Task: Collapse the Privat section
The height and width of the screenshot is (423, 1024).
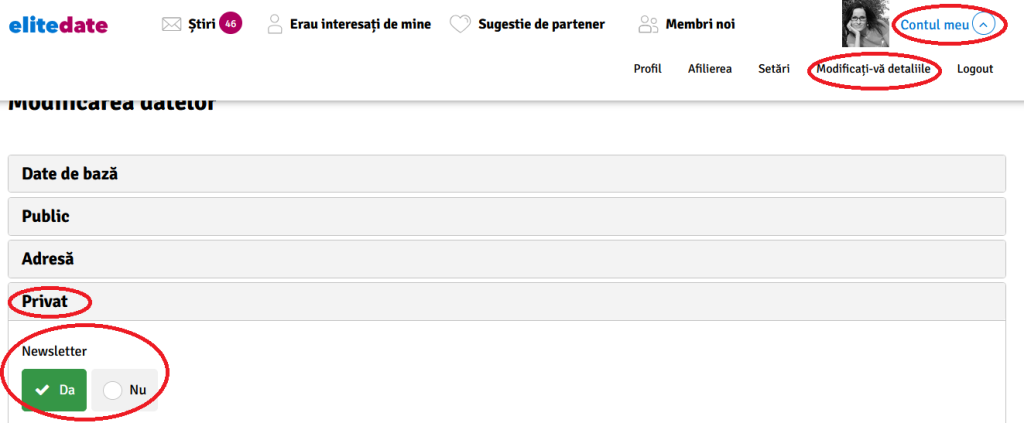Action: pos(506,302)
